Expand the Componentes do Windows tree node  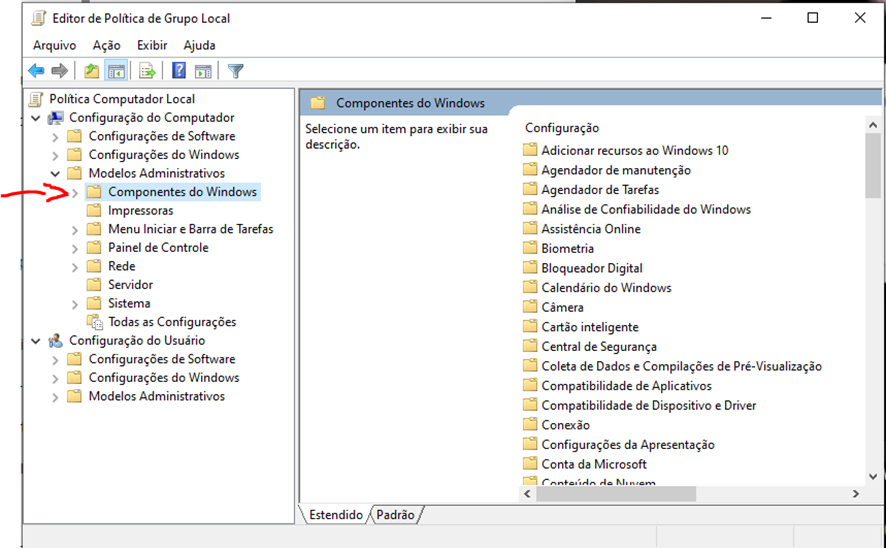coord(75,193)
